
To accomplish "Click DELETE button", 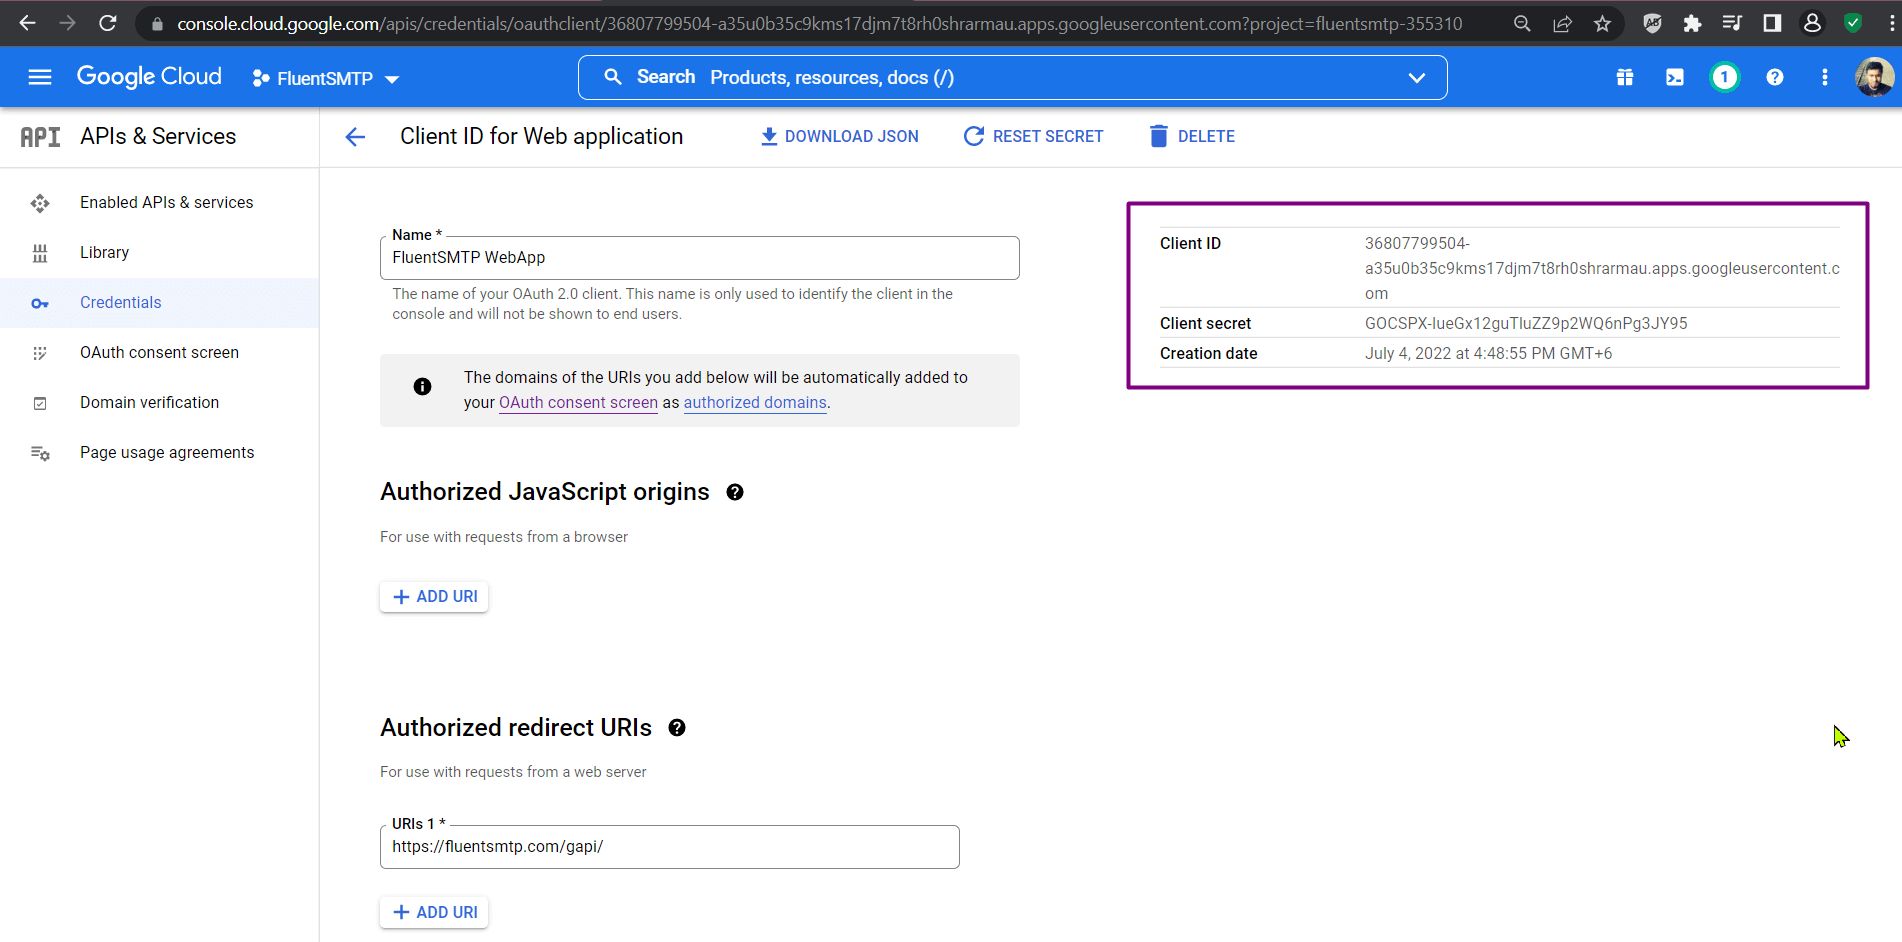I will 1192,136.
